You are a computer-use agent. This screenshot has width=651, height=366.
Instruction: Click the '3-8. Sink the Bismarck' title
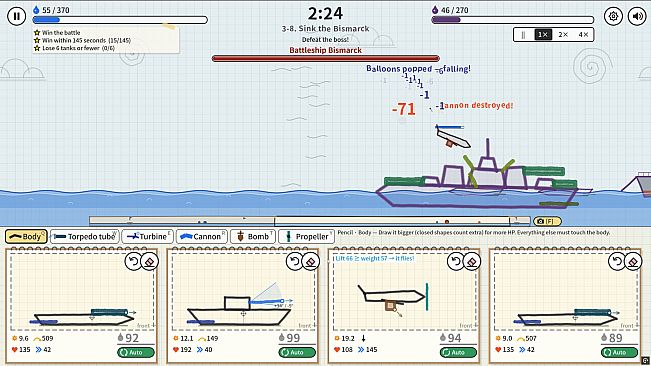pos(326,29)
